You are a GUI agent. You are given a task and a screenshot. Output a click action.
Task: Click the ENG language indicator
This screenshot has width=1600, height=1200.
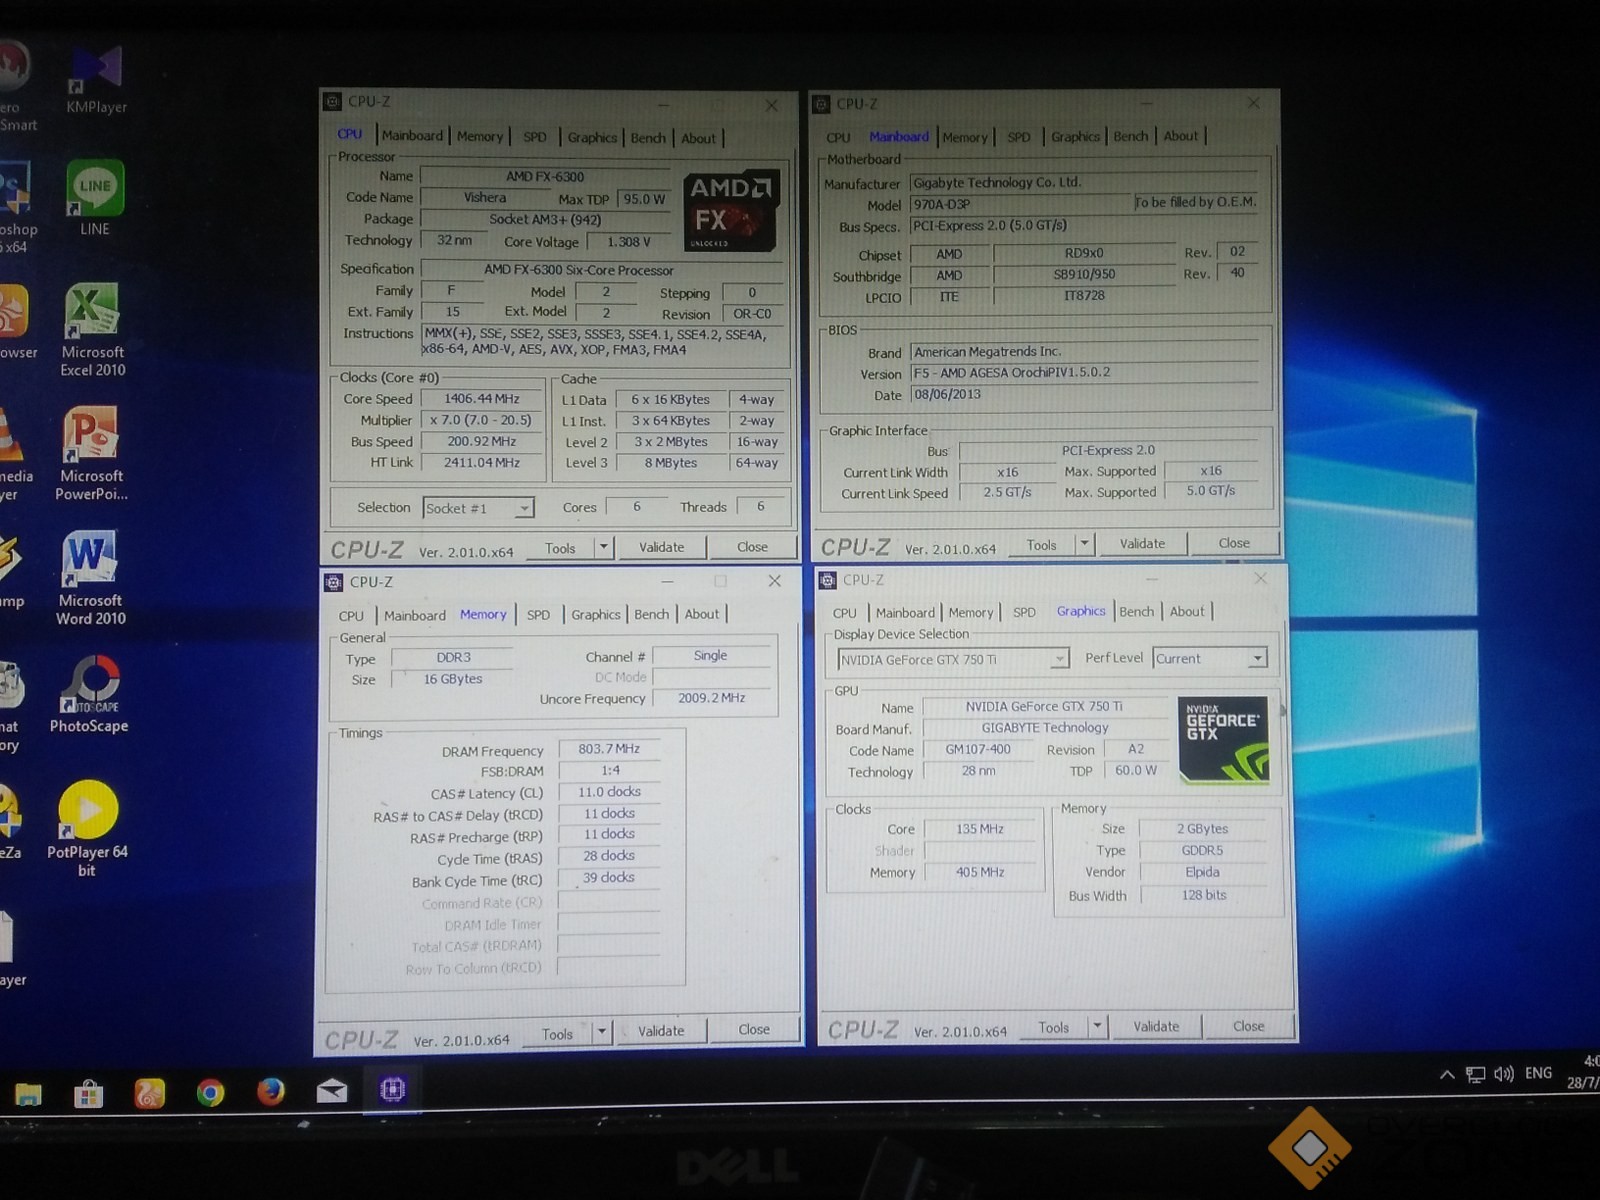point(1538,1073)
